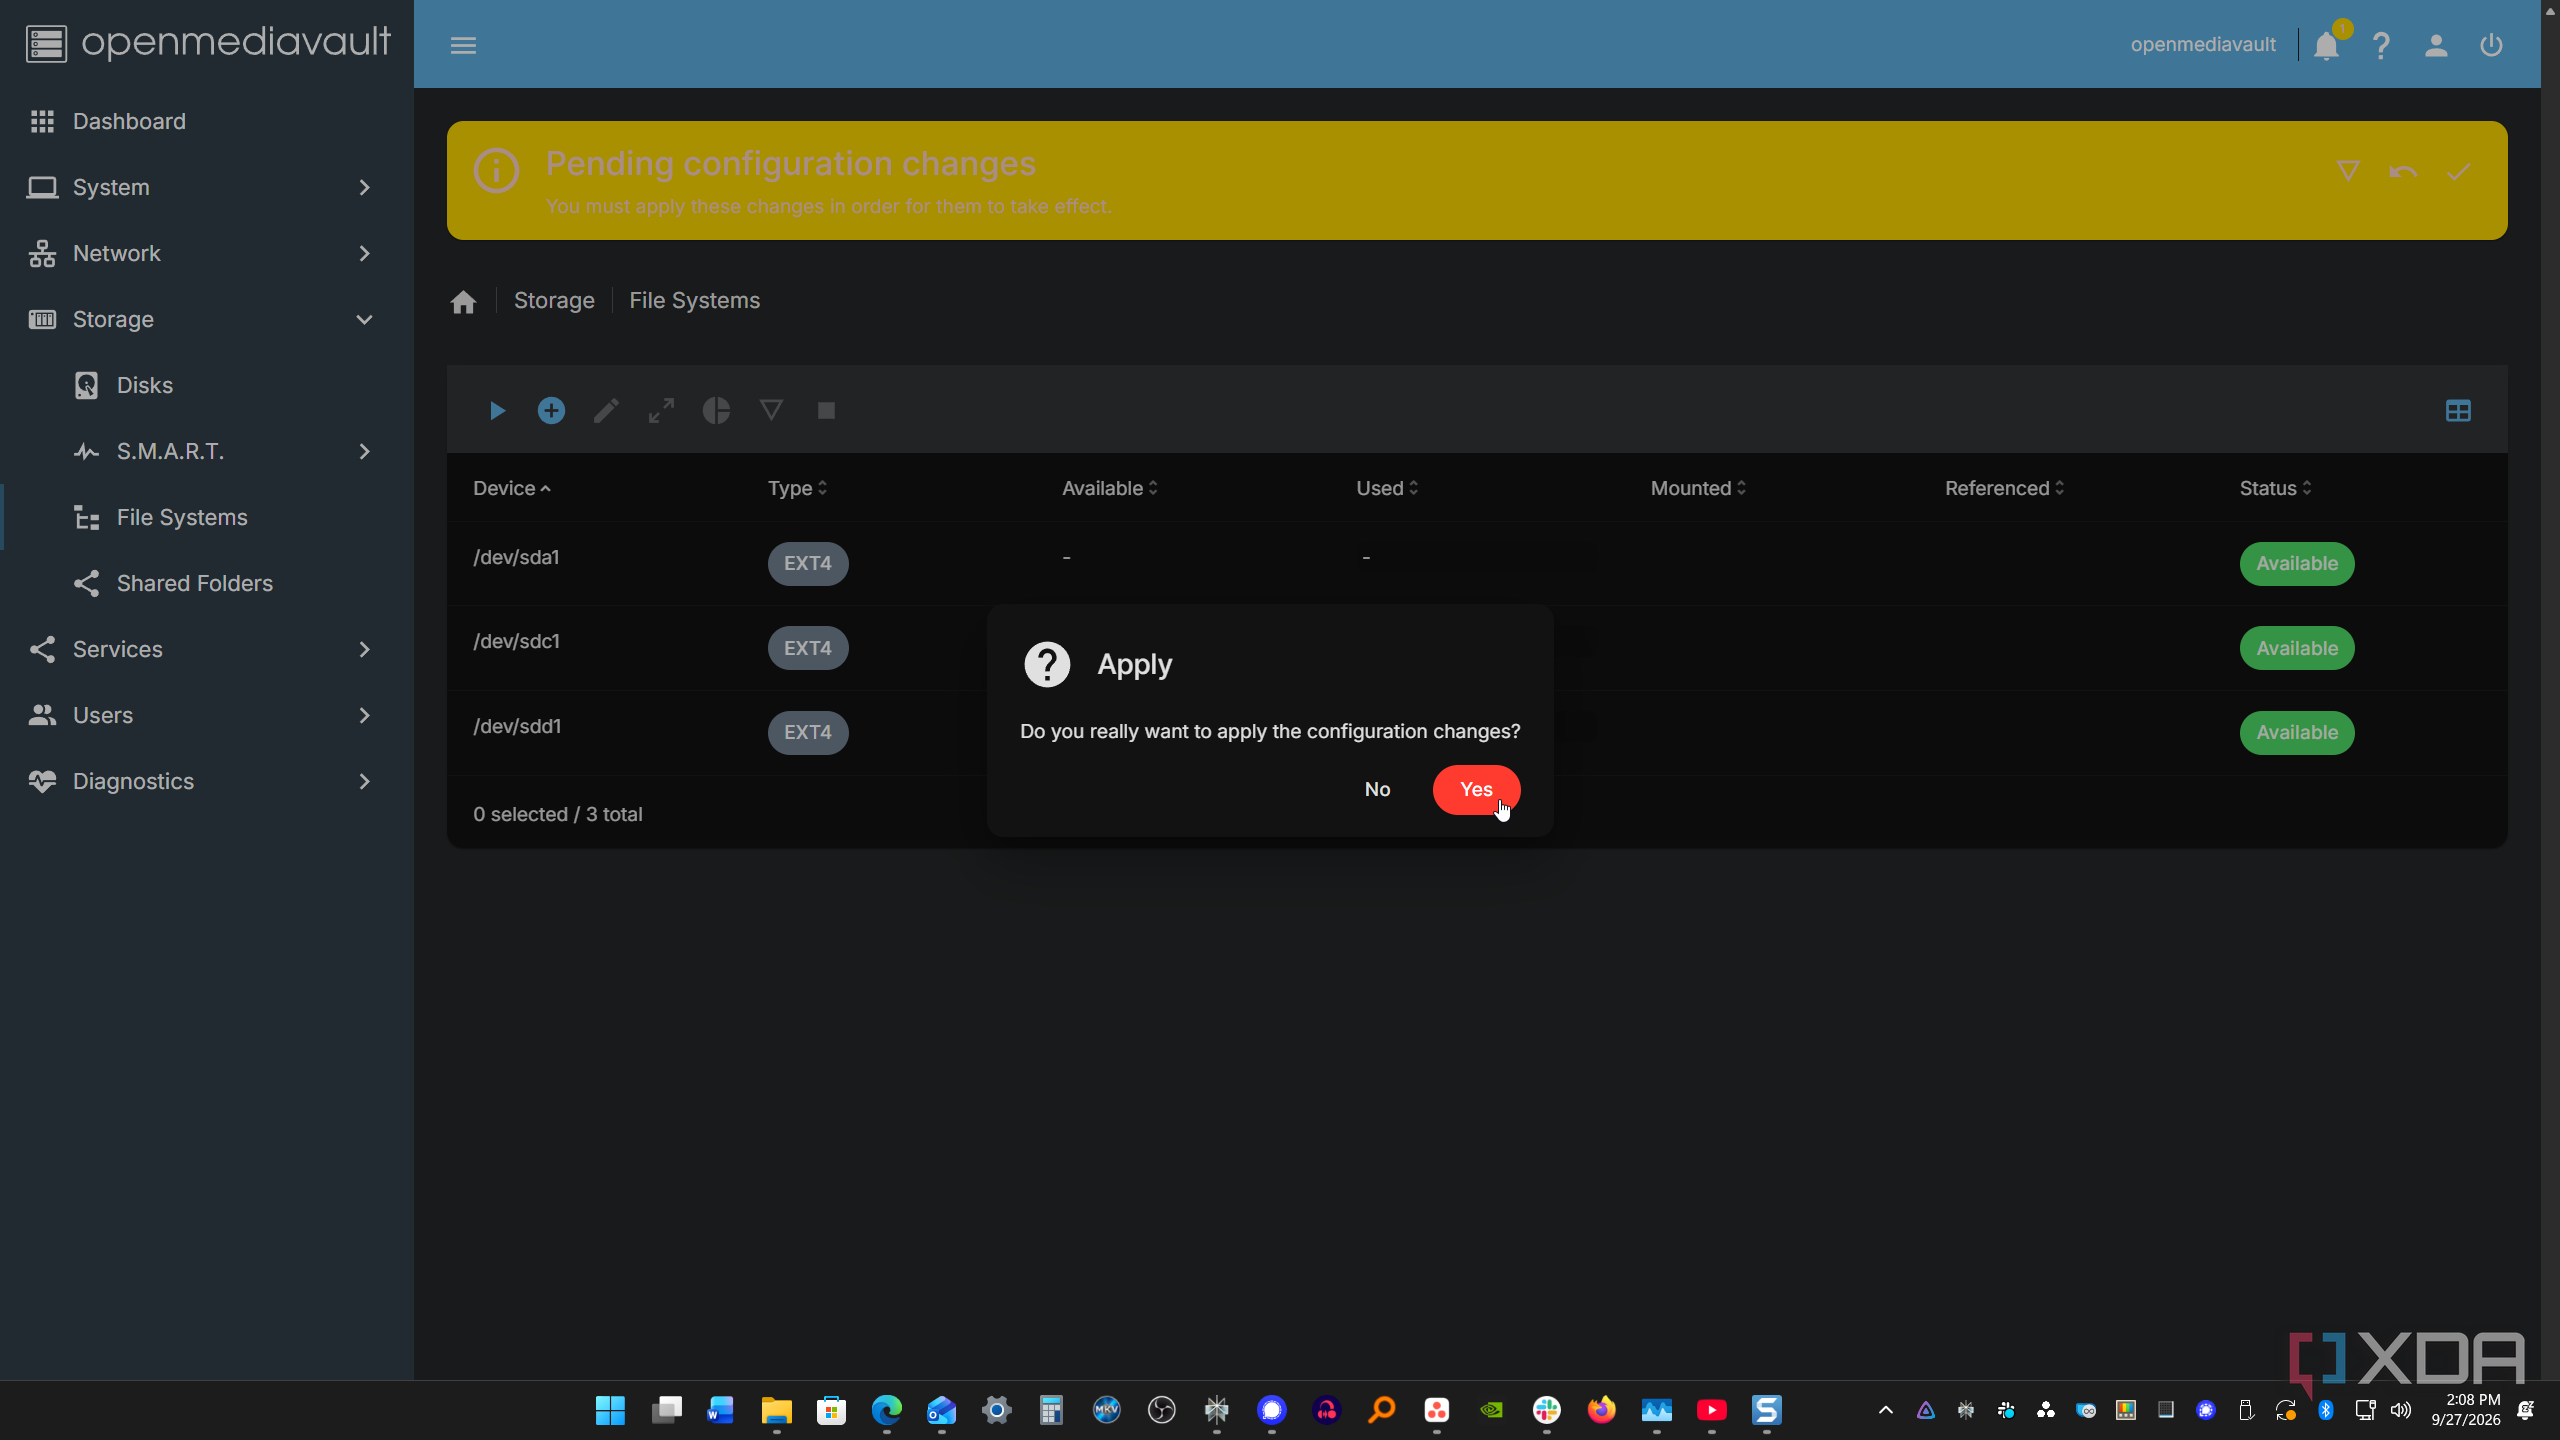Viewport: 2560px width, 1440px height.
Task: Click the openmediavault hostname in header
Action: coord(2203,45)
